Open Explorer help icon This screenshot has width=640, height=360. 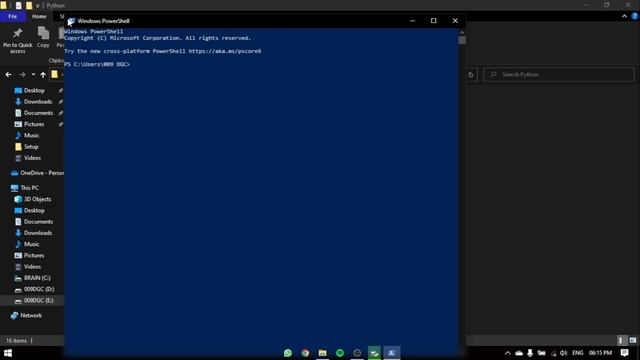[x=635, y=16]
